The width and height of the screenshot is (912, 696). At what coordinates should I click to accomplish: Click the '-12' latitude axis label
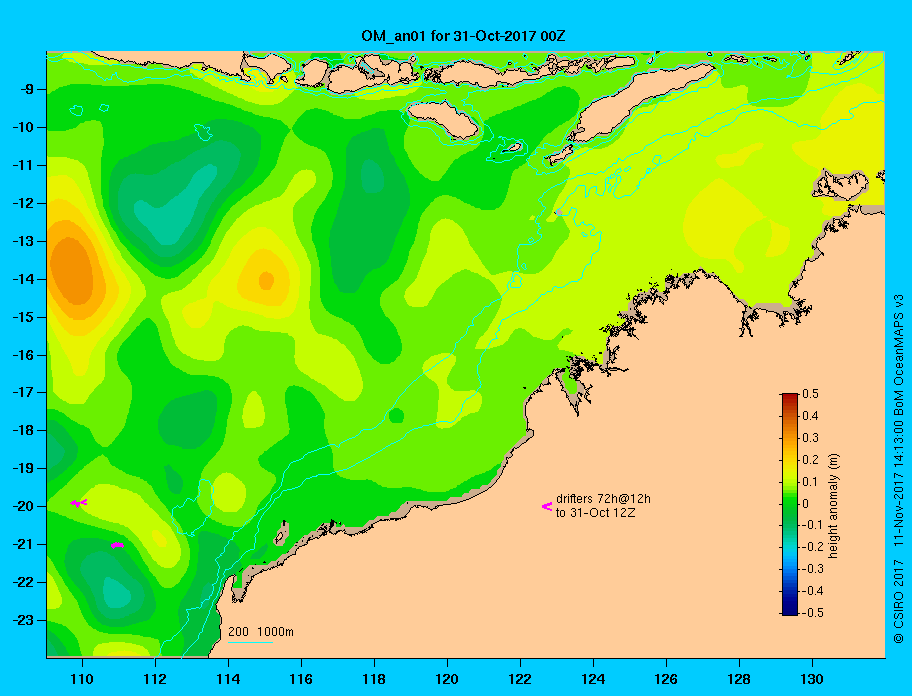pyautogui.click(x=24, y=204)
